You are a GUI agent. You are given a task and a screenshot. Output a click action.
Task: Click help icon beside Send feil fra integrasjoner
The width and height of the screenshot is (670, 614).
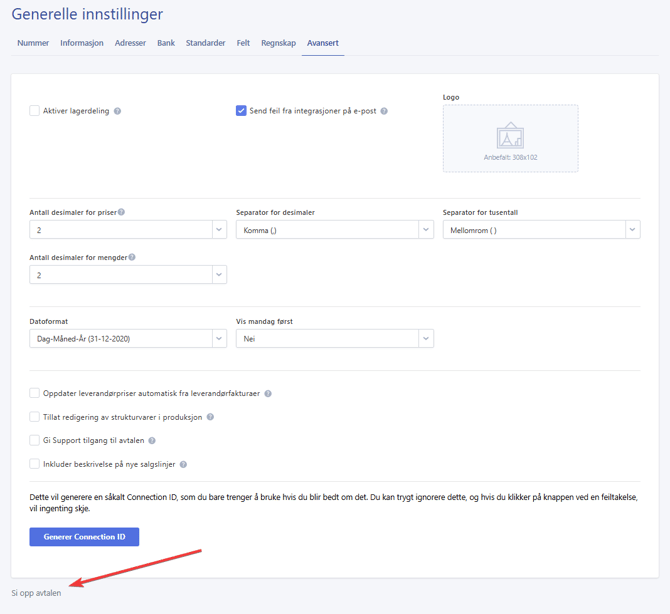click(384, 111)
